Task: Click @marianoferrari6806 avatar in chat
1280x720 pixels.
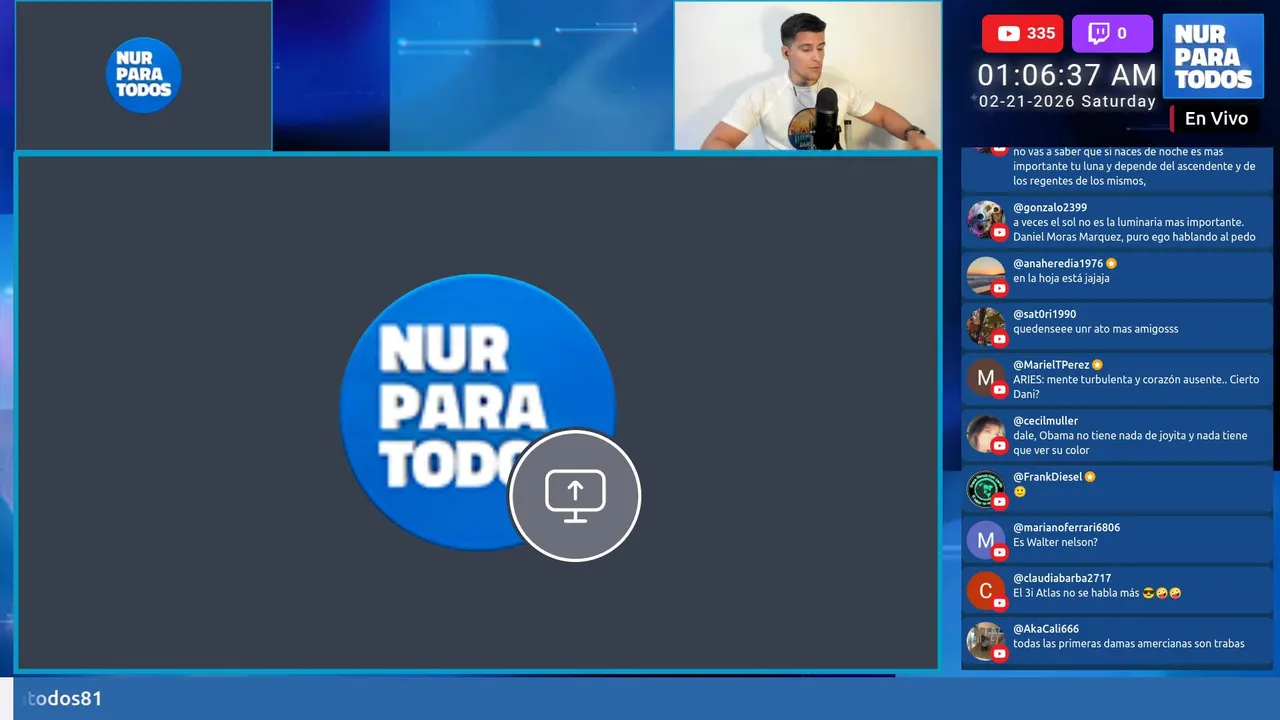Action: (x=986, y=540)
